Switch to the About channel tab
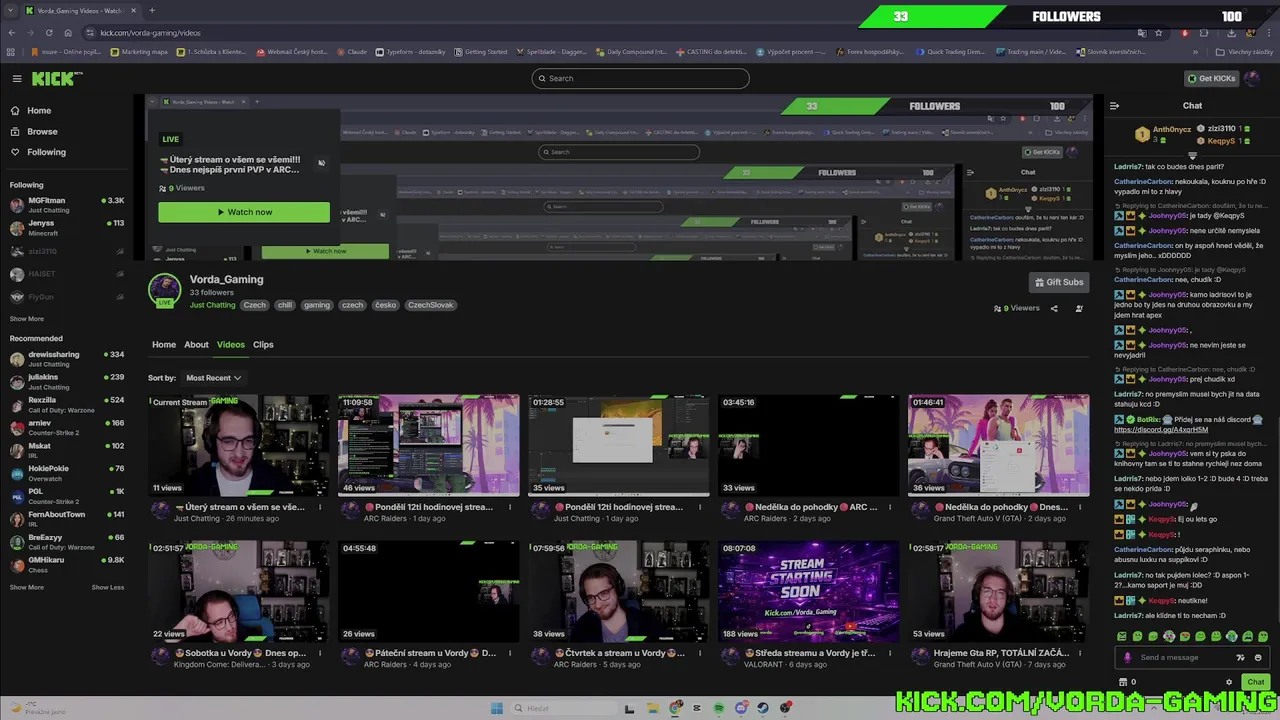Screen dimensions: 1280x720 tap(196, 345)
